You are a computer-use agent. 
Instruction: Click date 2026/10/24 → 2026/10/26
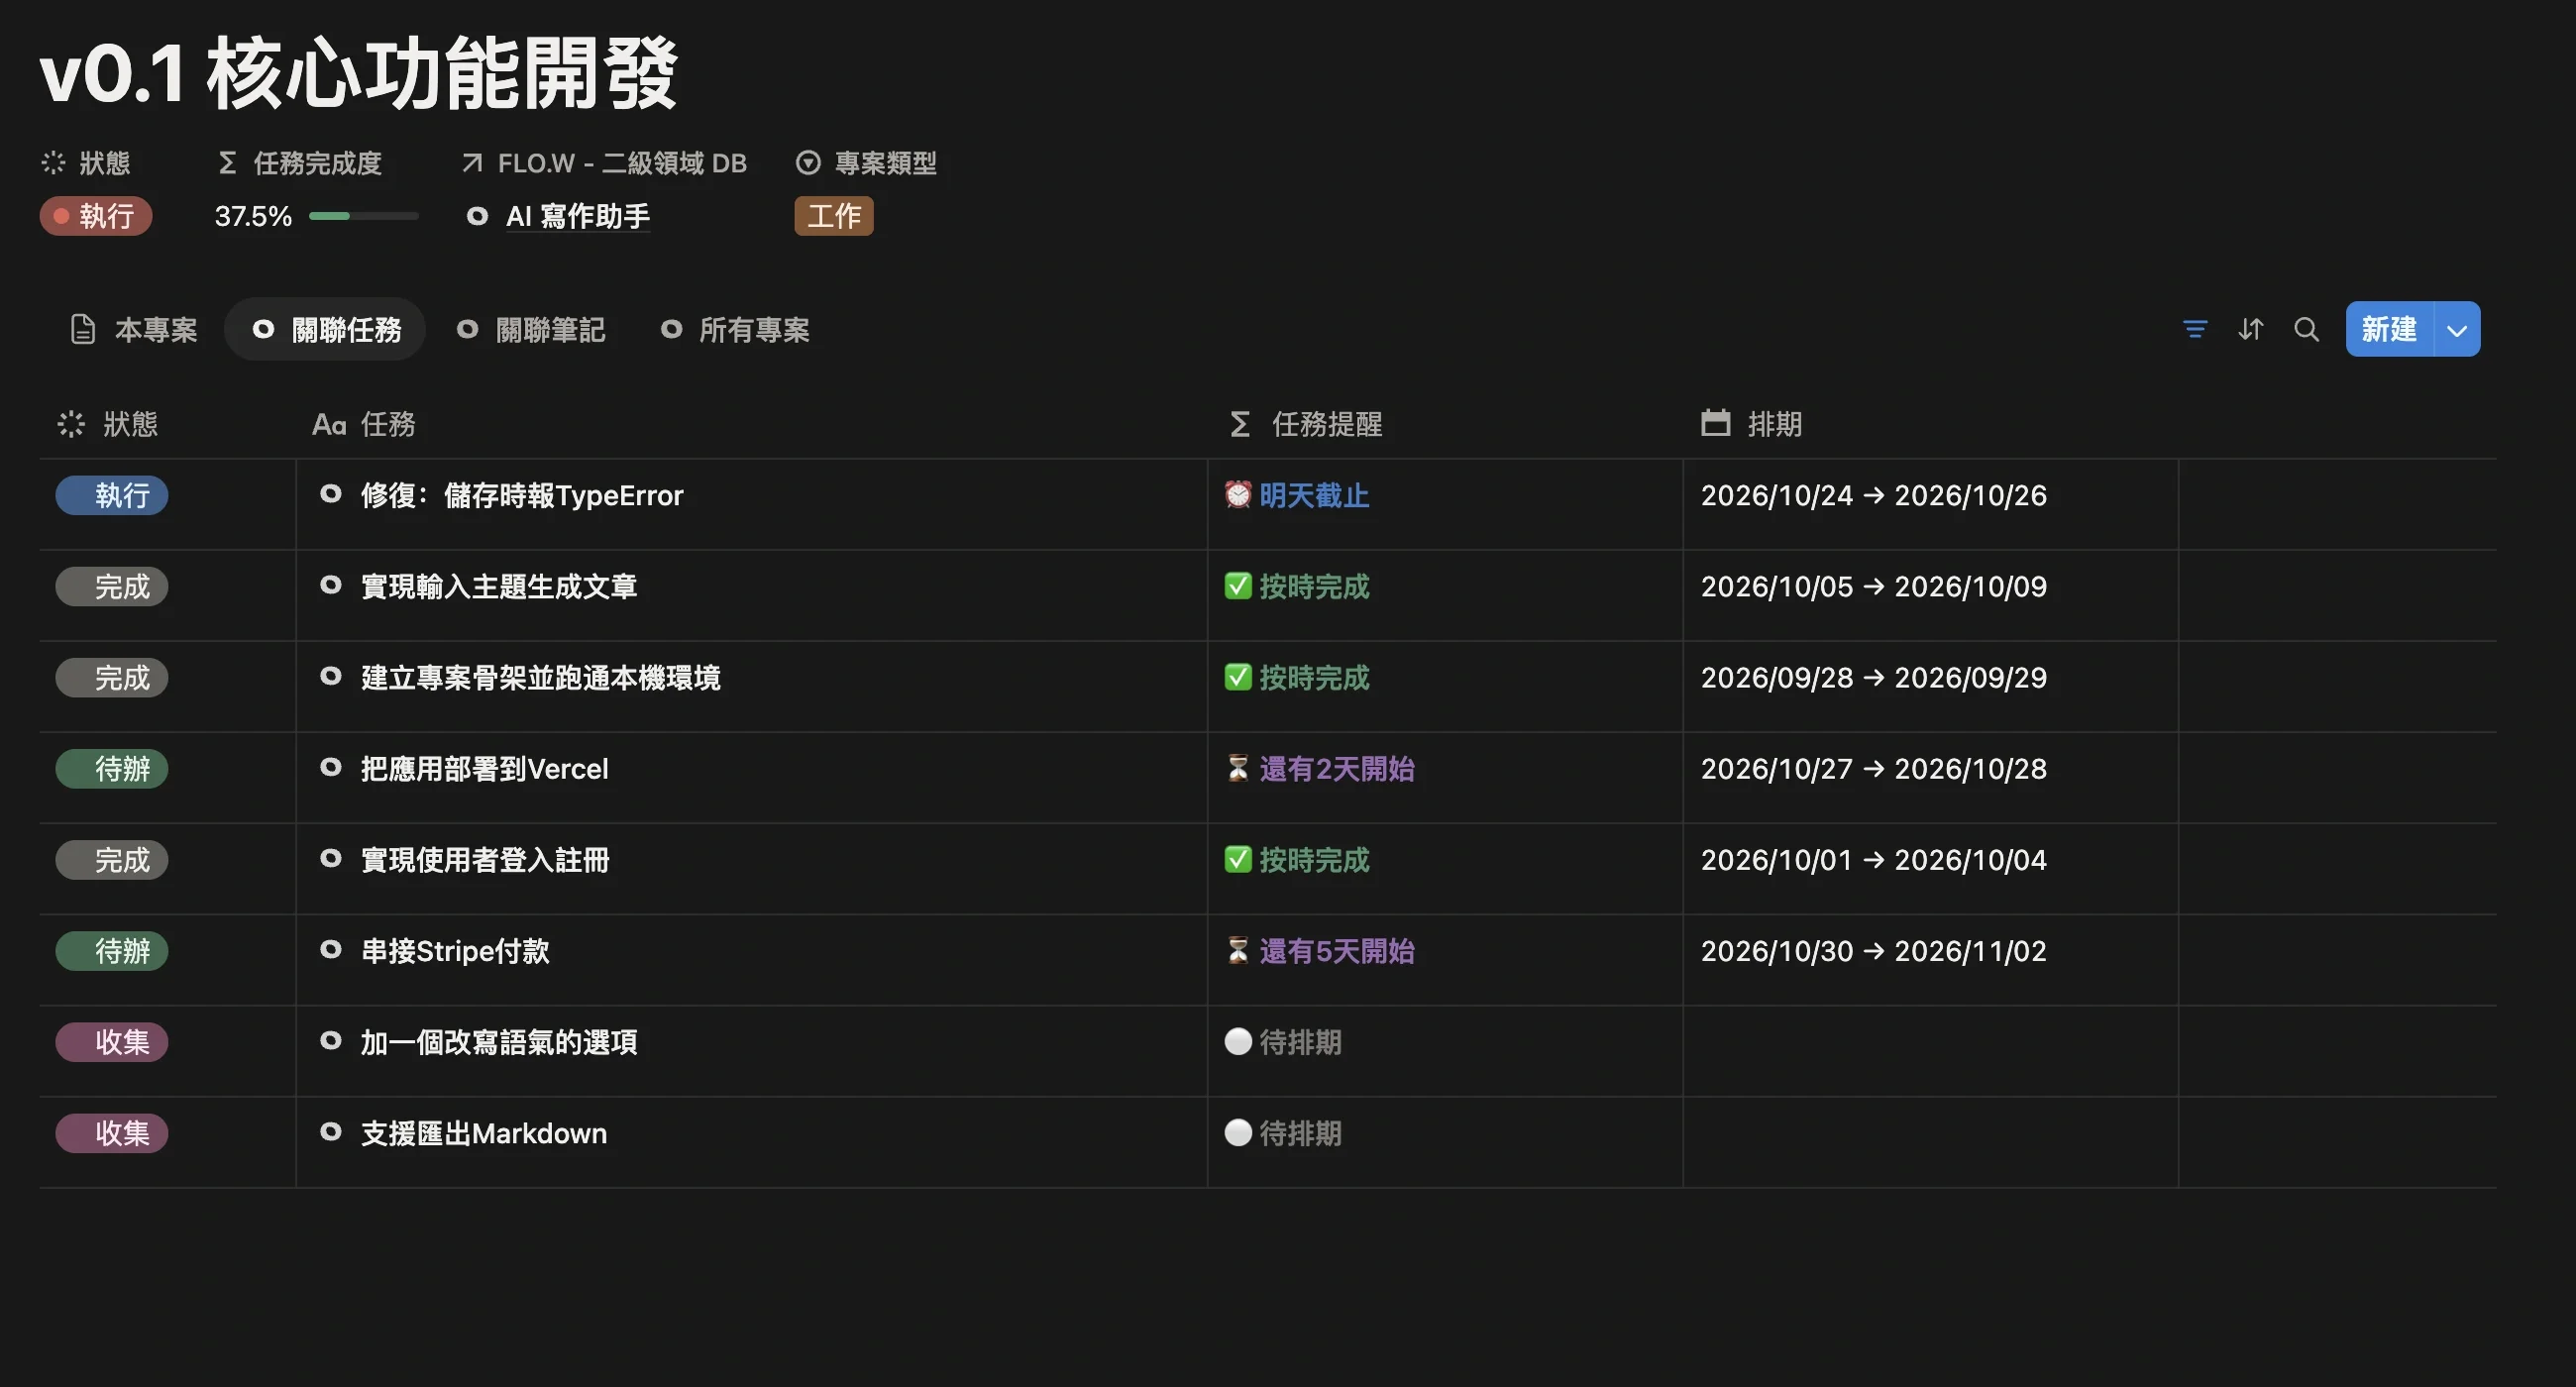pos(1874,495)
